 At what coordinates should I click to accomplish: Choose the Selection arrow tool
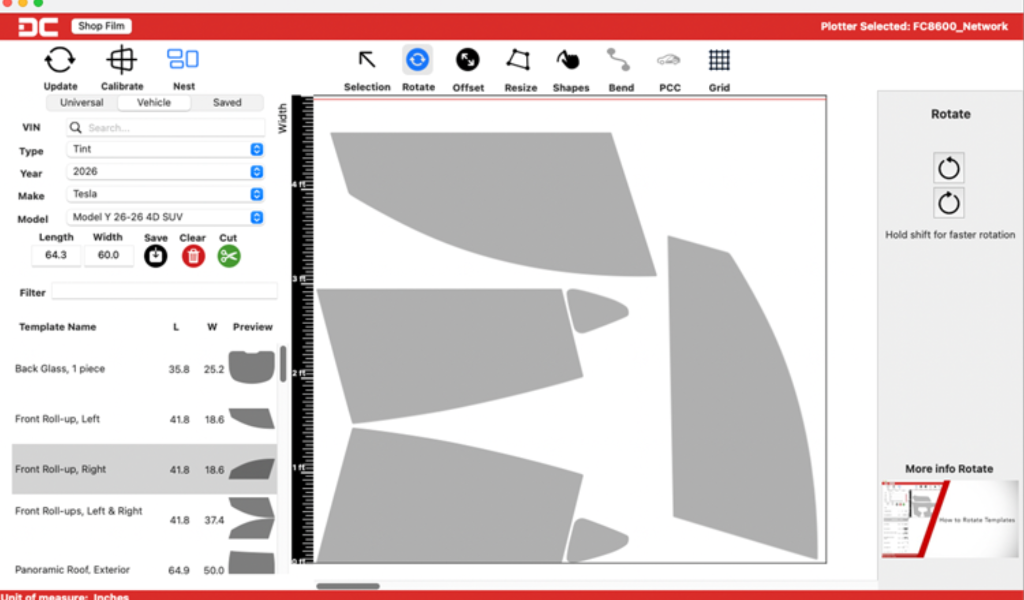(x=367, y=60)
